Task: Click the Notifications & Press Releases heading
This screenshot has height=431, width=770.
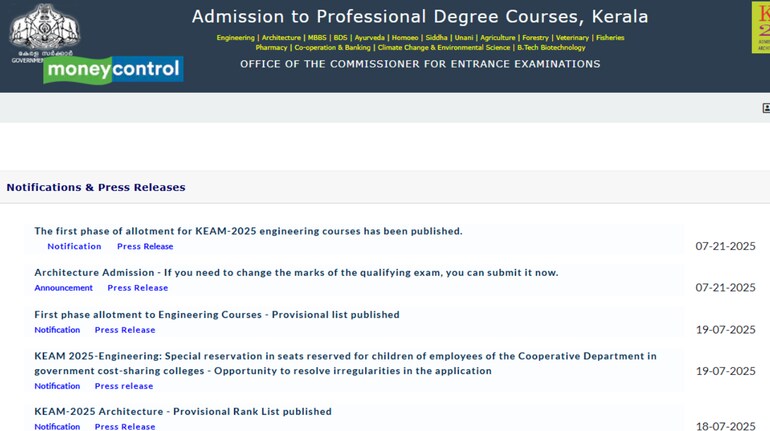Action: [x=96, y=187]
